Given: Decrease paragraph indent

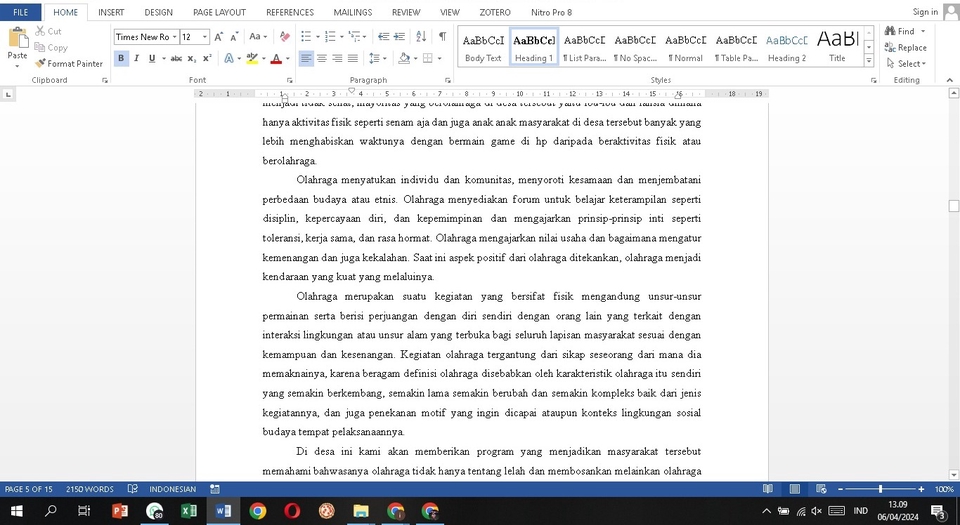Looking at the screenshot, I should (383, 37).
